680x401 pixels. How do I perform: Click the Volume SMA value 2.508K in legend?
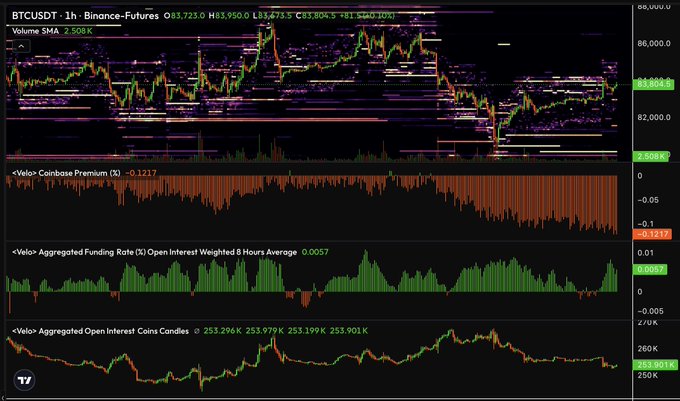(78, 31)
